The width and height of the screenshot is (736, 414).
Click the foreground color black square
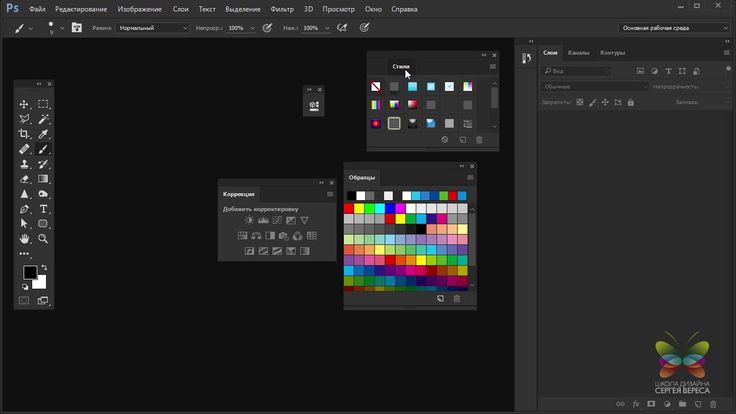[x=30, y=273]
